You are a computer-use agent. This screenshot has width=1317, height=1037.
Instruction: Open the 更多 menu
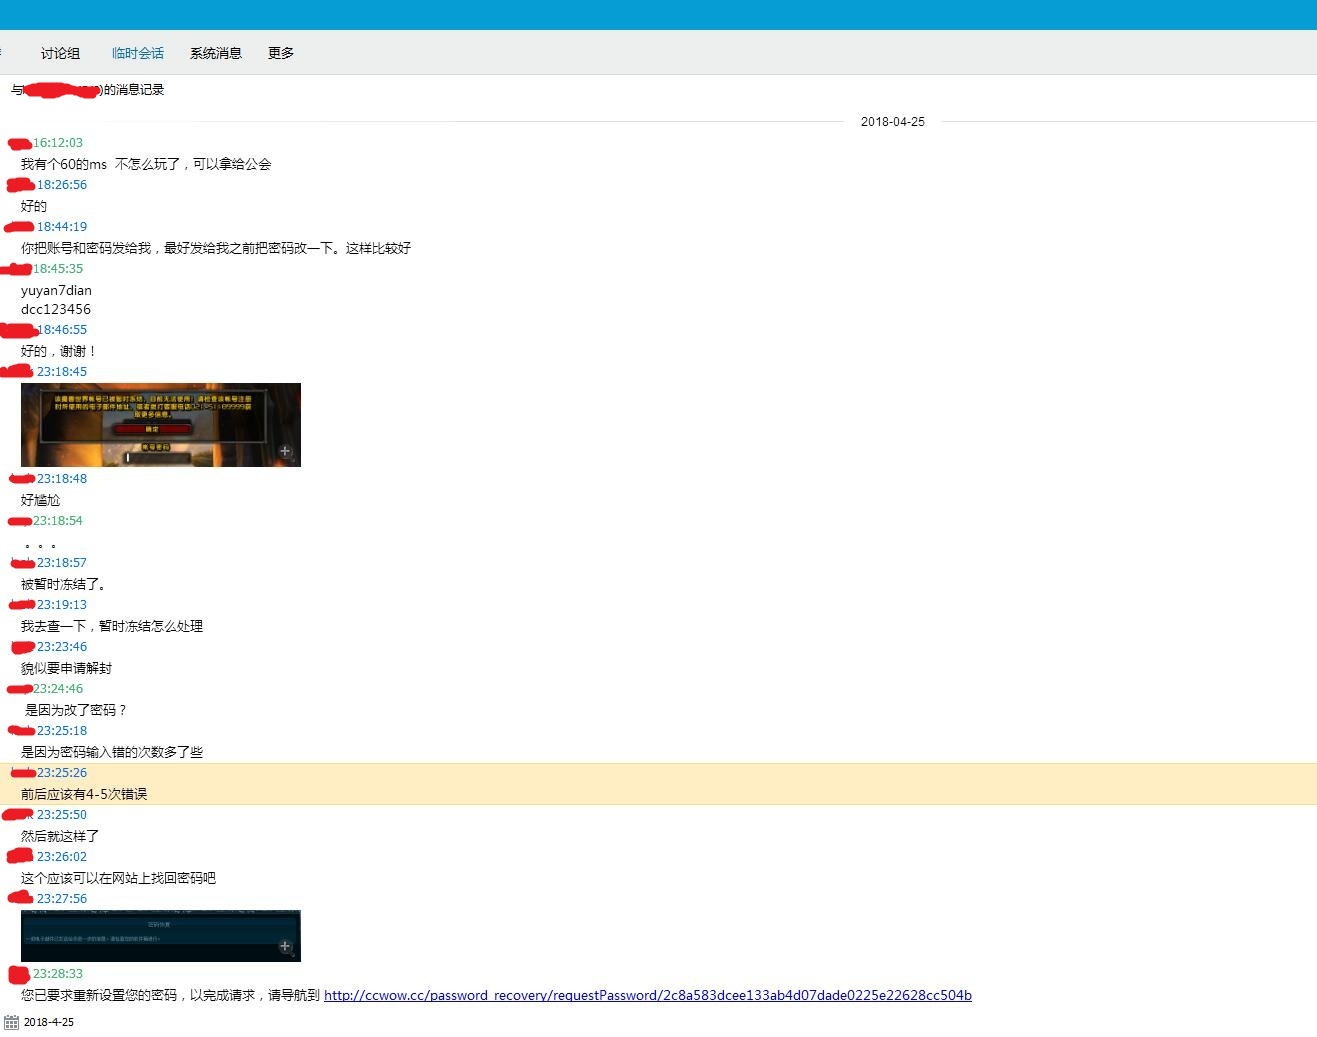tap(281, 53)
